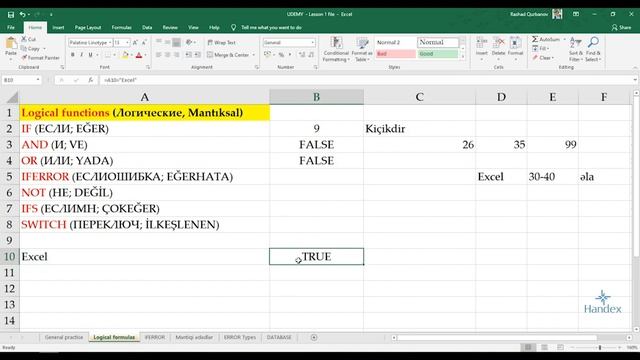Add a new sheet with the plus icon
This screenshot has height=360, width=640.
coord(314,338)
